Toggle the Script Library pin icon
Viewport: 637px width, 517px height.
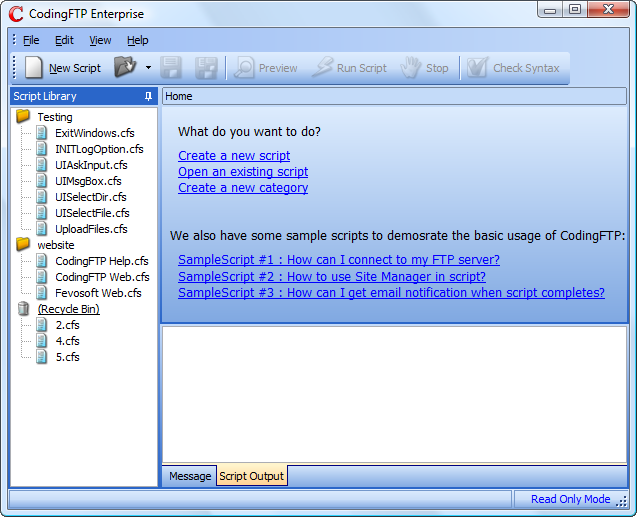[x=148, y=96]
